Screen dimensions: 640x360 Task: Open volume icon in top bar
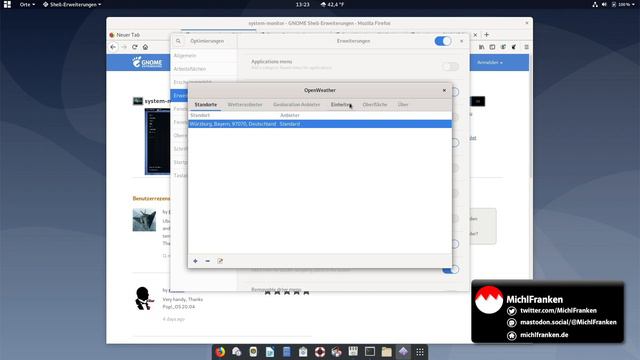click(x=604, y=4)
